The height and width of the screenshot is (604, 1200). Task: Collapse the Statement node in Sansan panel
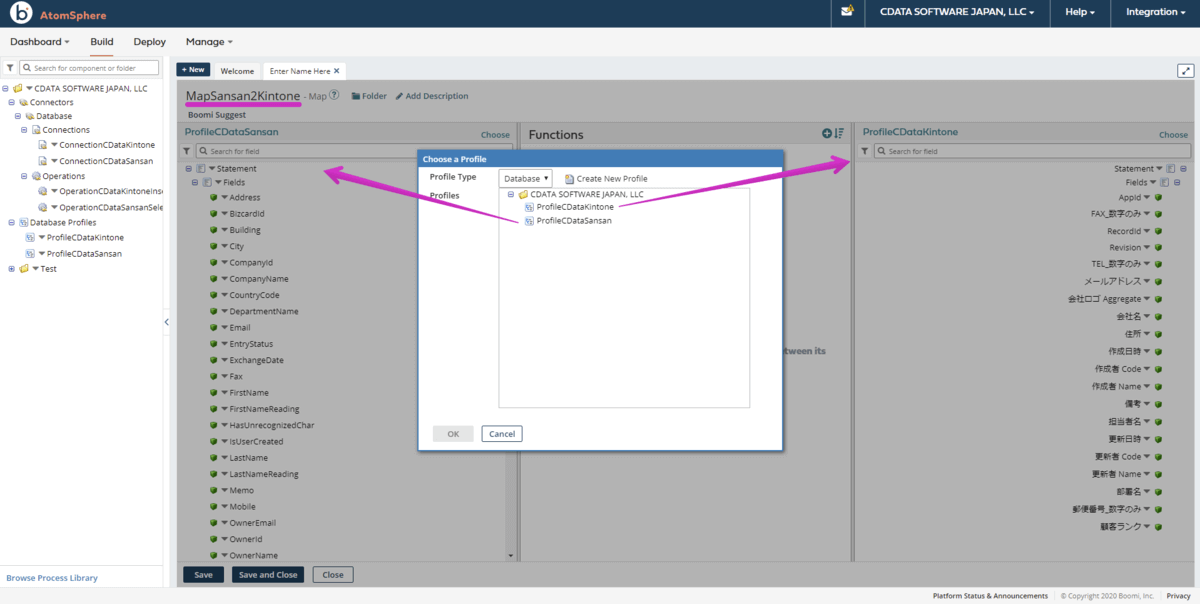pyautogui.click(x=188, y=168)
